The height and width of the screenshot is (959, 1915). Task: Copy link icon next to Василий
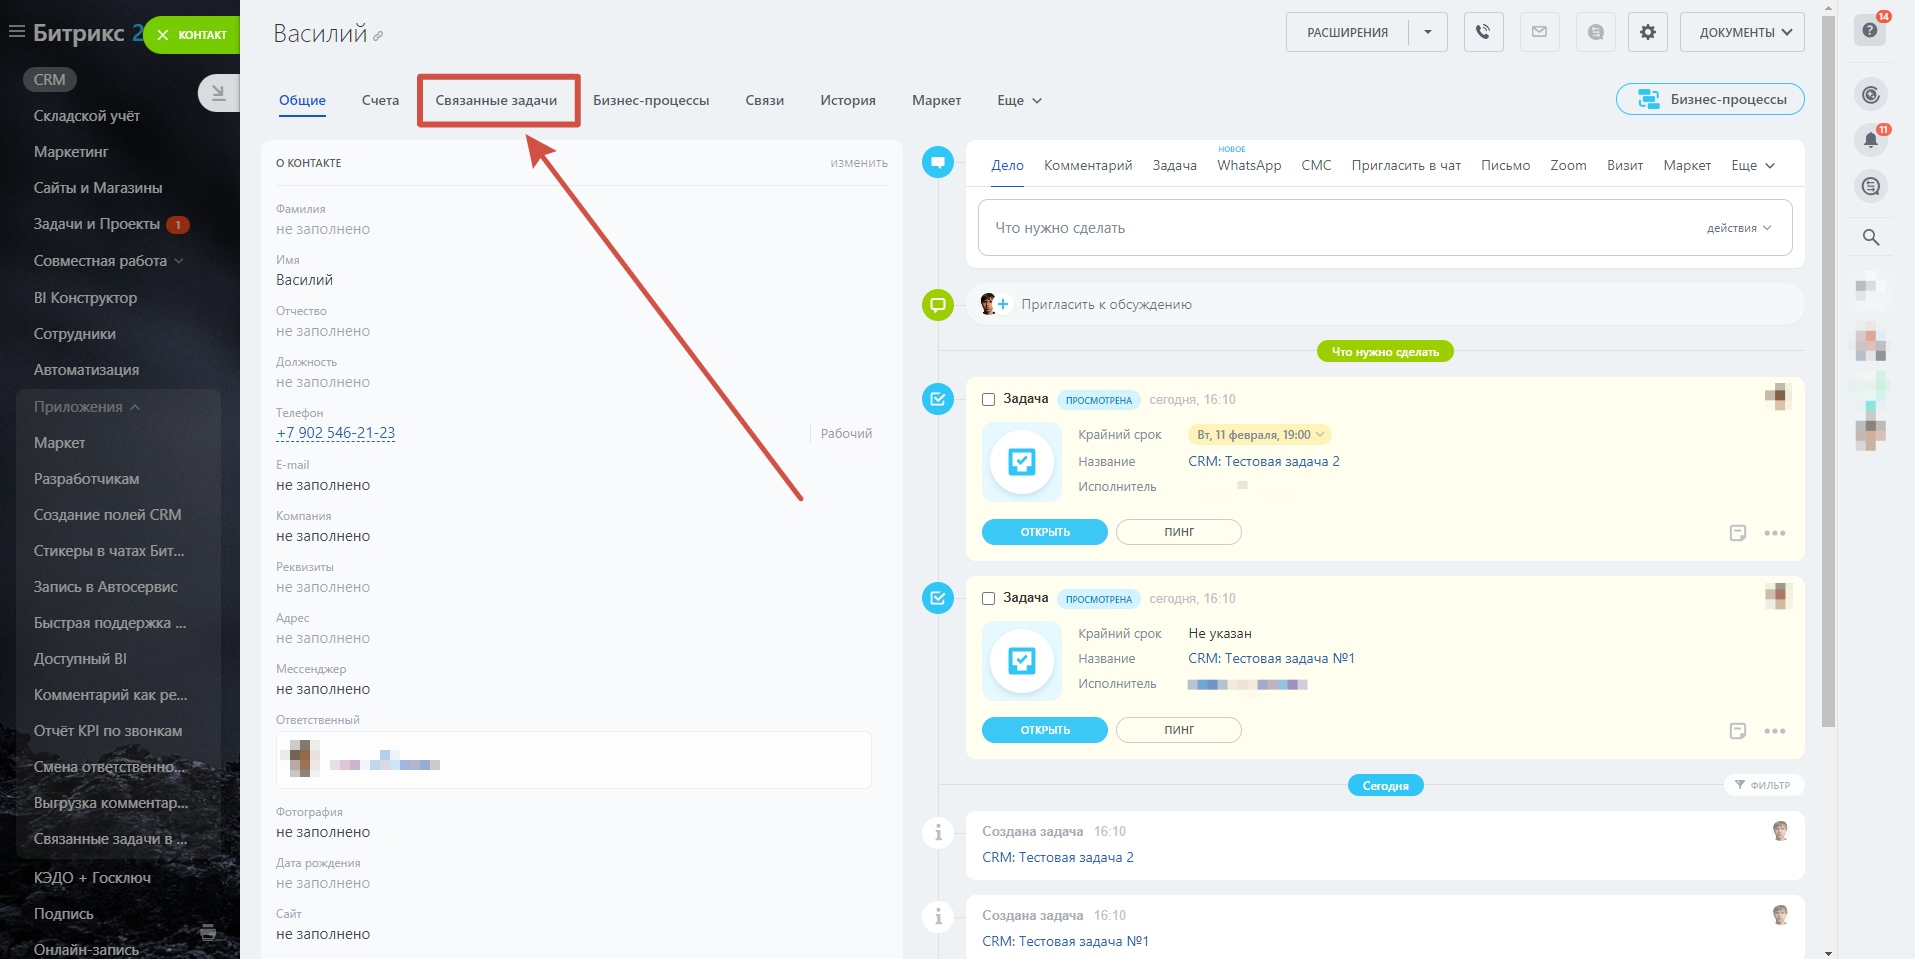378,36
